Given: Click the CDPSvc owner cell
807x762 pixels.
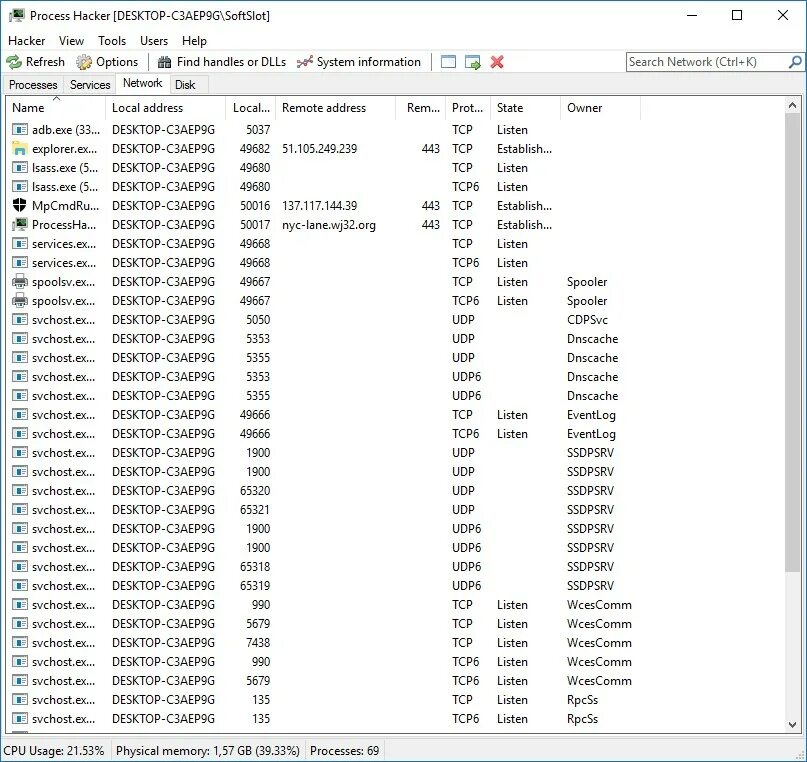Looking at the screenshot, I should click(x=587, y=320).
